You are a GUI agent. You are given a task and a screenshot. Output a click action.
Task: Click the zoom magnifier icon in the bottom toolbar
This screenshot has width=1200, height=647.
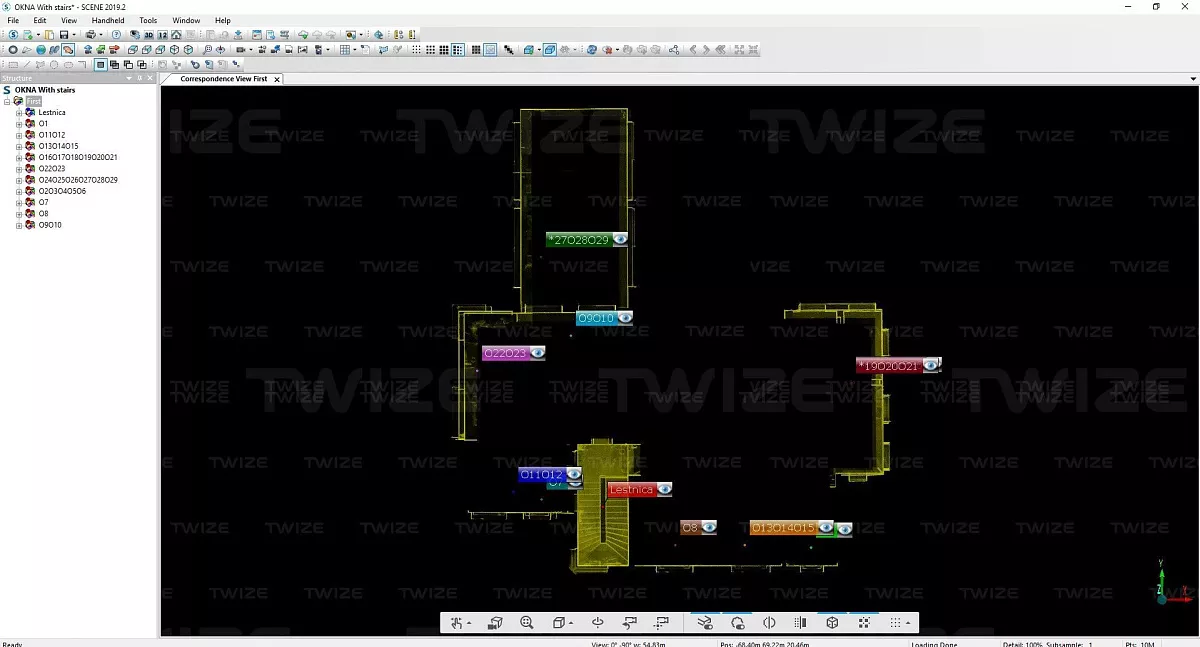[x=526, y=623]
